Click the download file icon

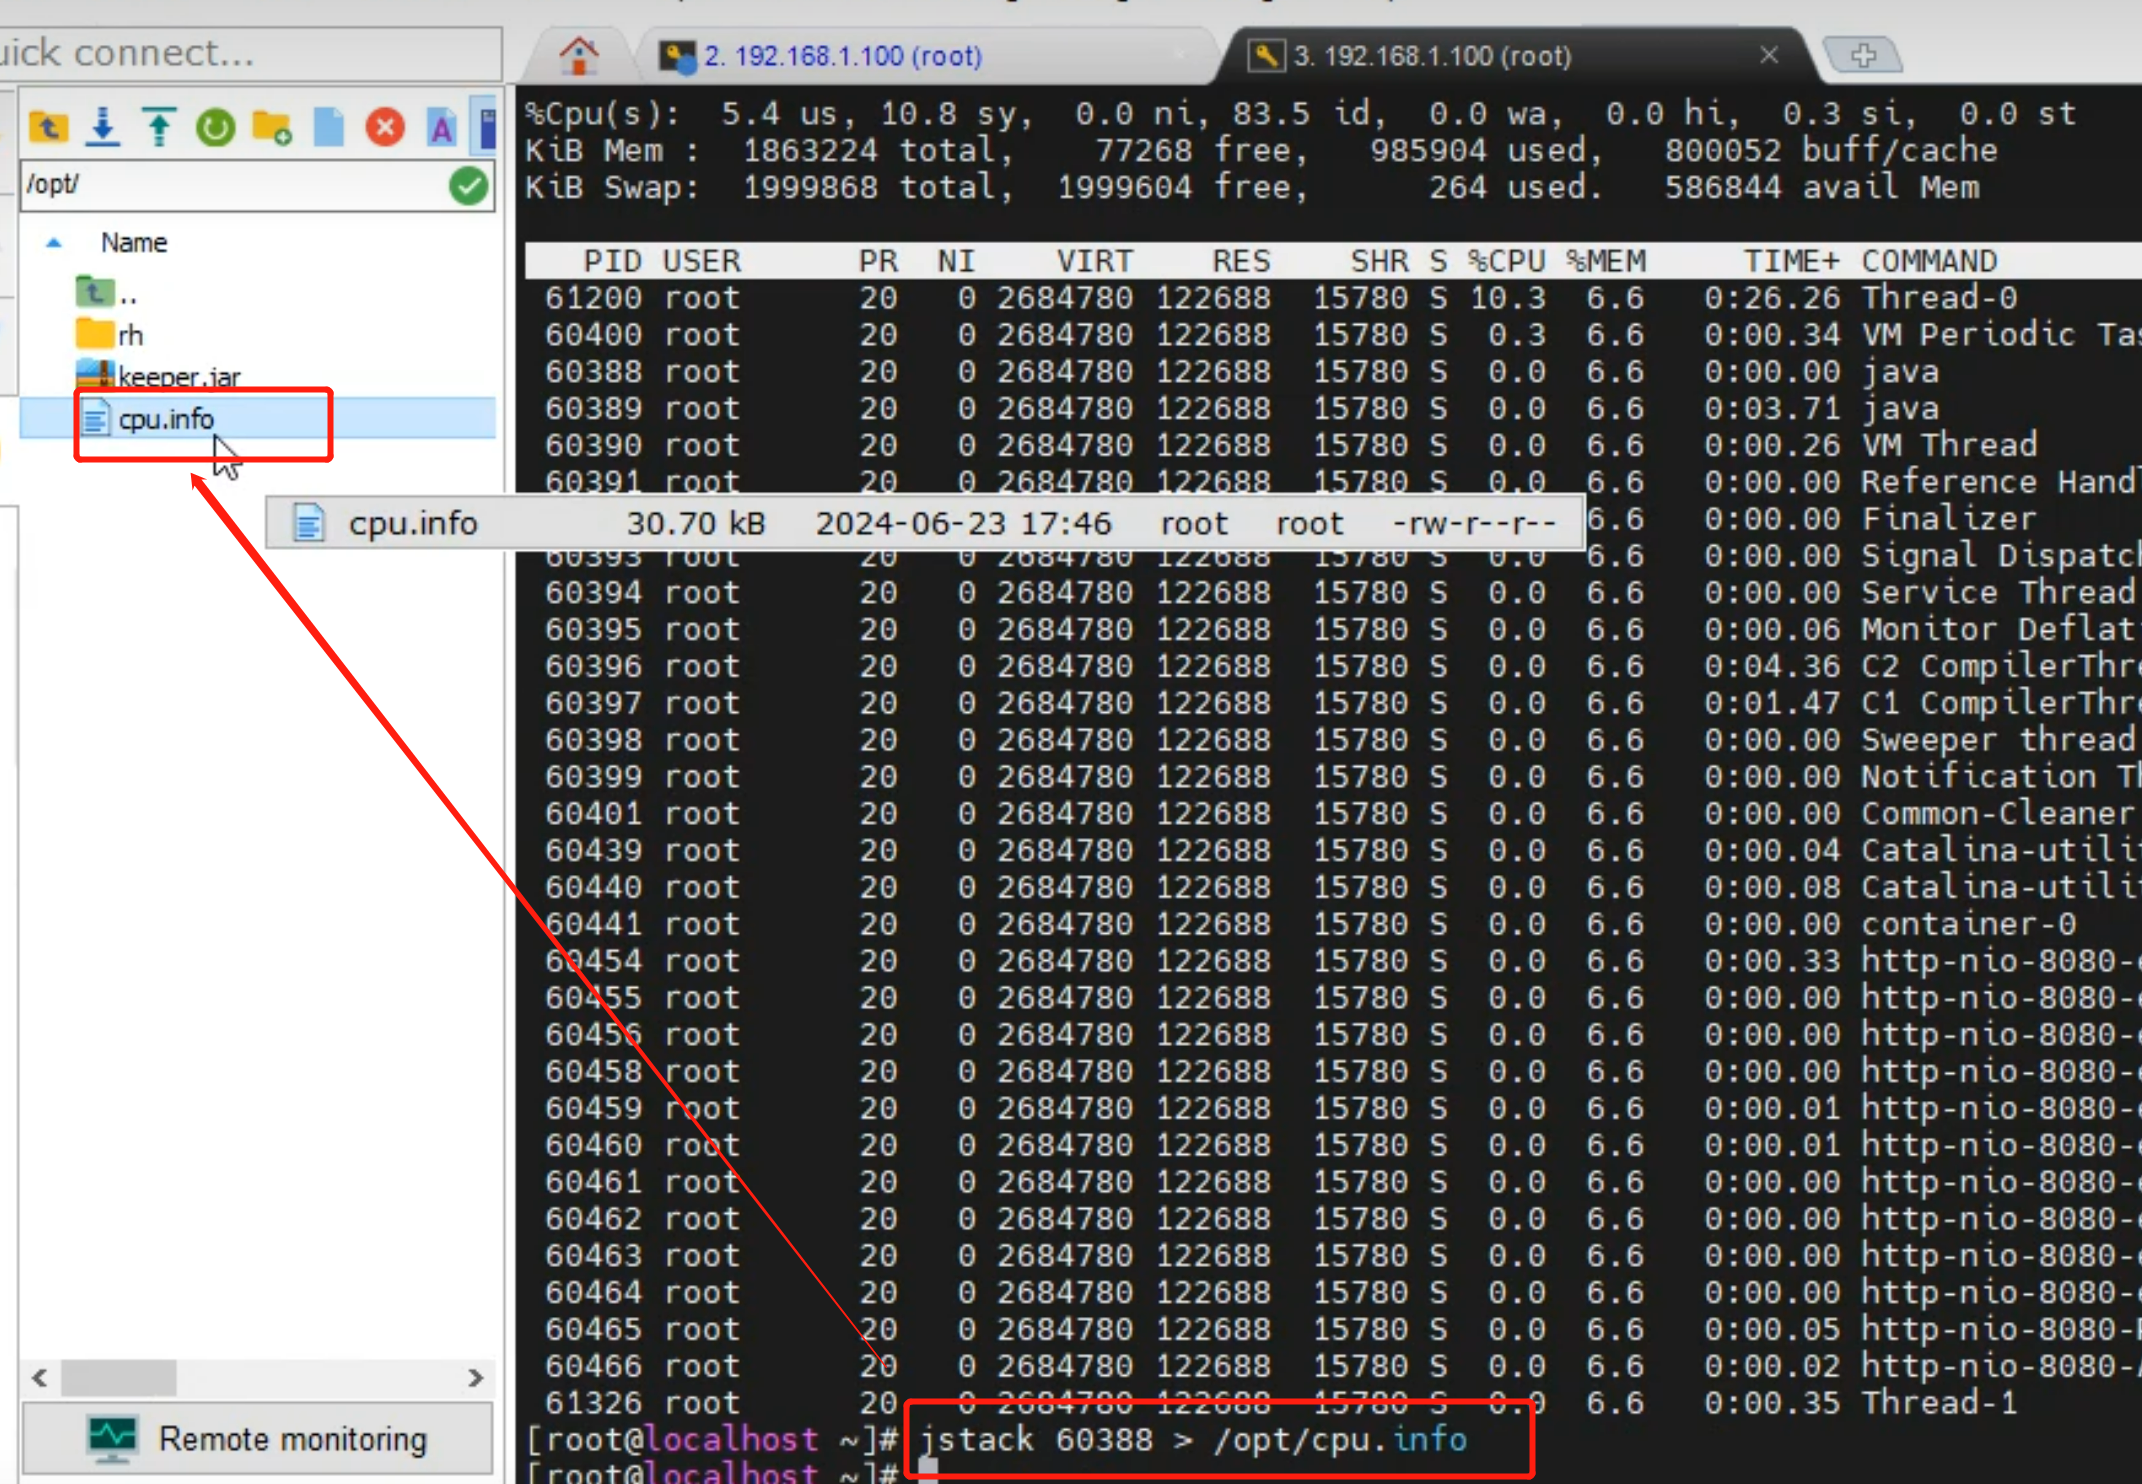[x=103, y=127]
